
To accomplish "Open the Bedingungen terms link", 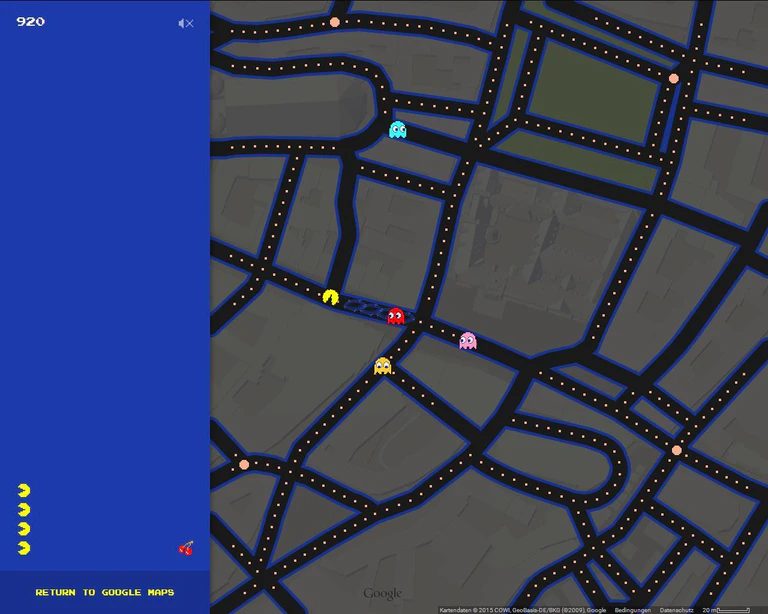I will tap(633, 610).
